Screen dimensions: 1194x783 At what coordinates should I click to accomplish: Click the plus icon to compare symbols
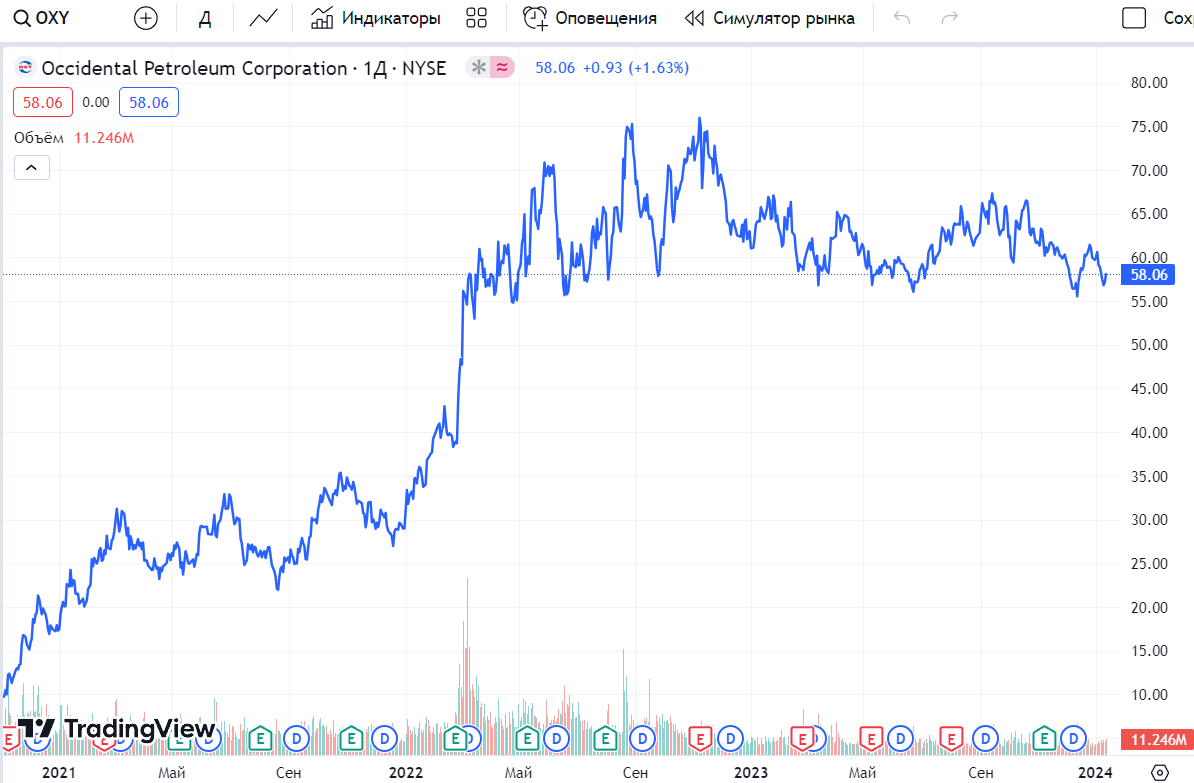[145, 18]
